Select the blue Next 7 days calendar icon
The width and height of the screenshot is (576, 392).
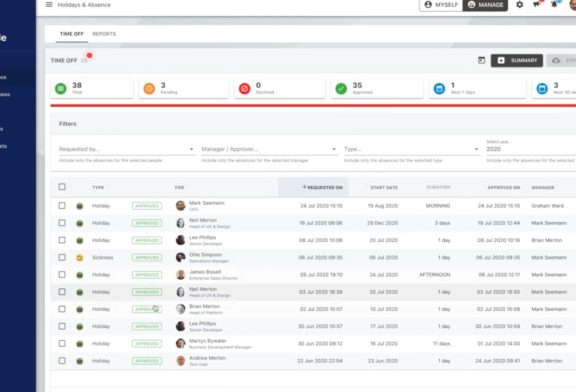[x=439, y=89]
